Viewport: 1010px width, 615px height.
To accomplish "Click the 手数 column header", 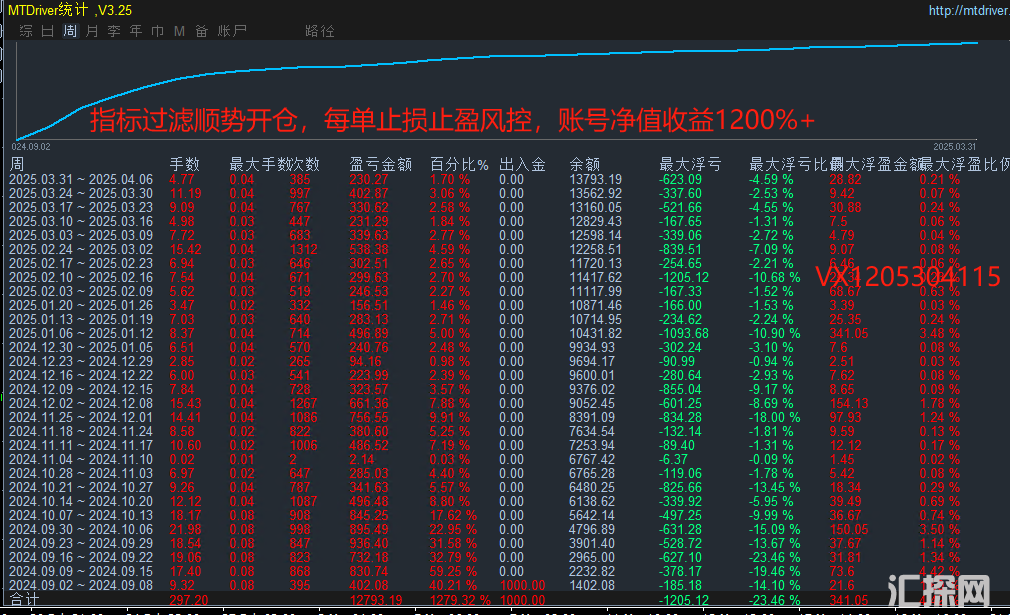I will pos(185,164).
